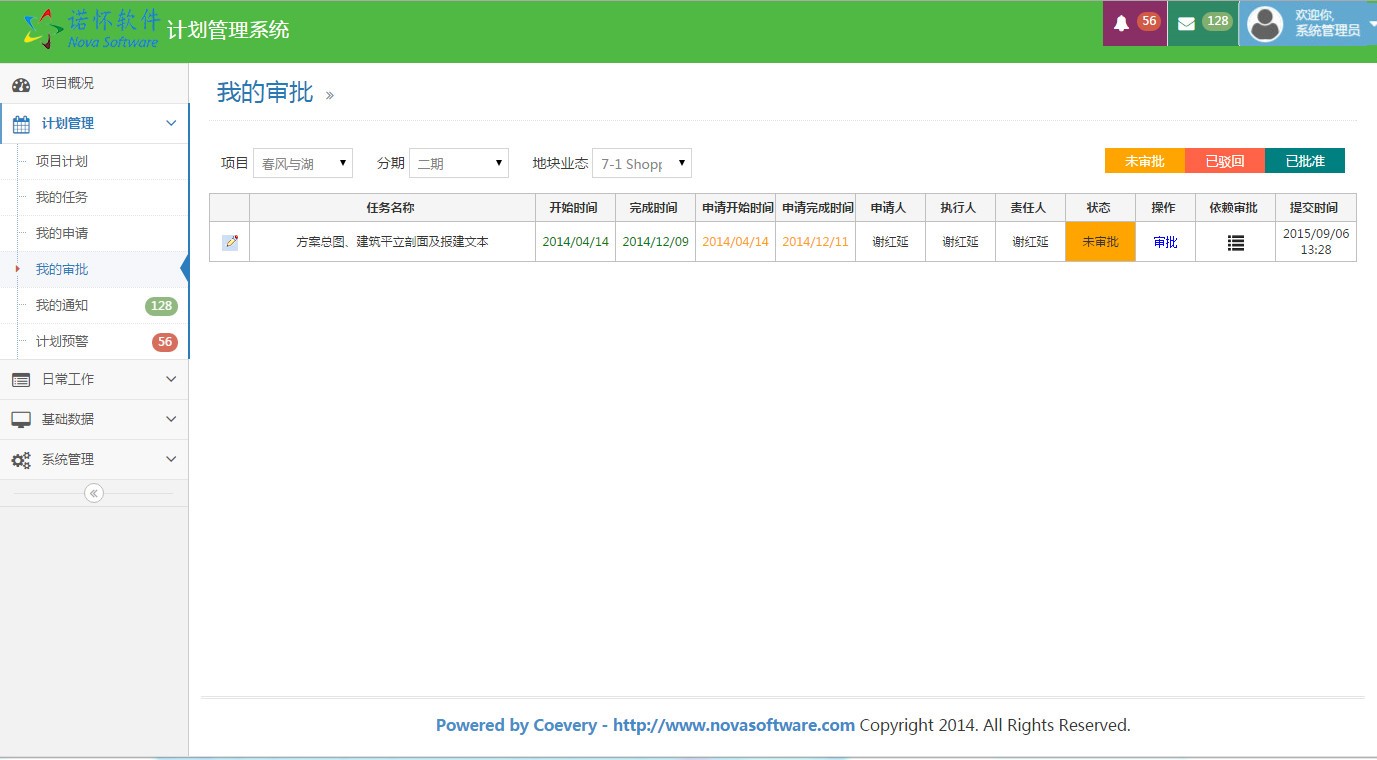Open the 分期 dropdown showing 二期
The height and width of the screenshot is (760, 1377).
click(458, 163)
